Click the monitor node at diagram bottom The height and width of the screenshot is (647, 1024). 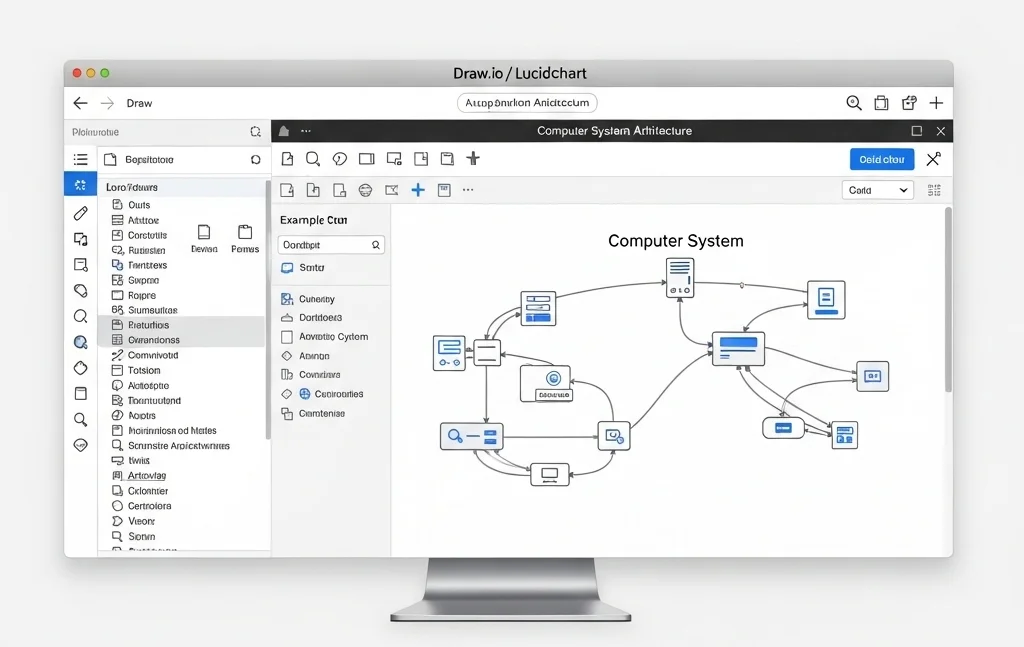click(x=550, y=474)
